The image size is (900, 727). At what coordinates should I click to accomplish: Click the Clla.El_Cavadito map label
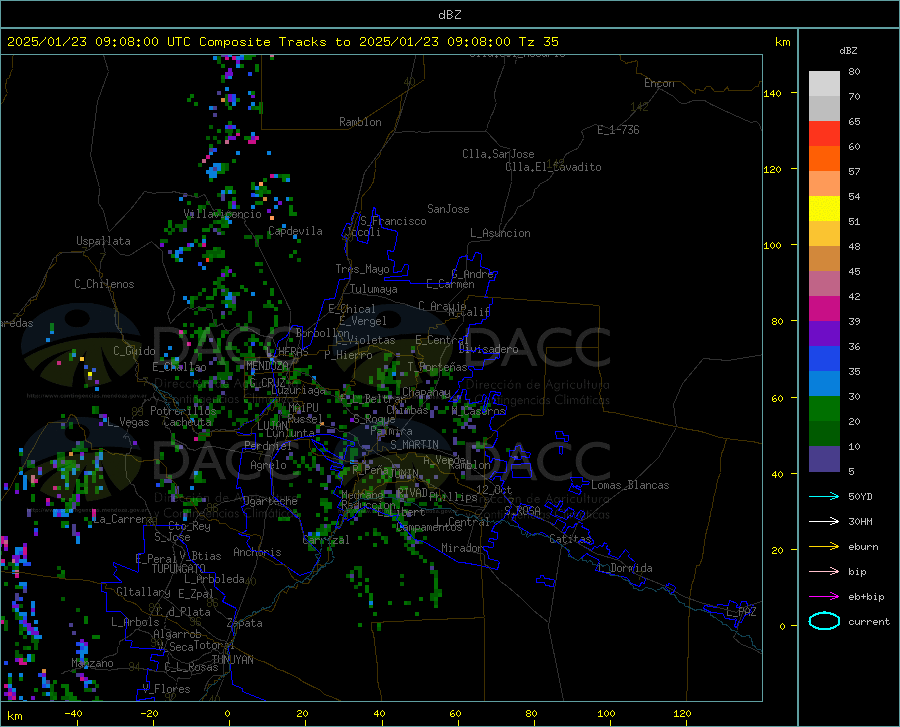tap(553, 167)
